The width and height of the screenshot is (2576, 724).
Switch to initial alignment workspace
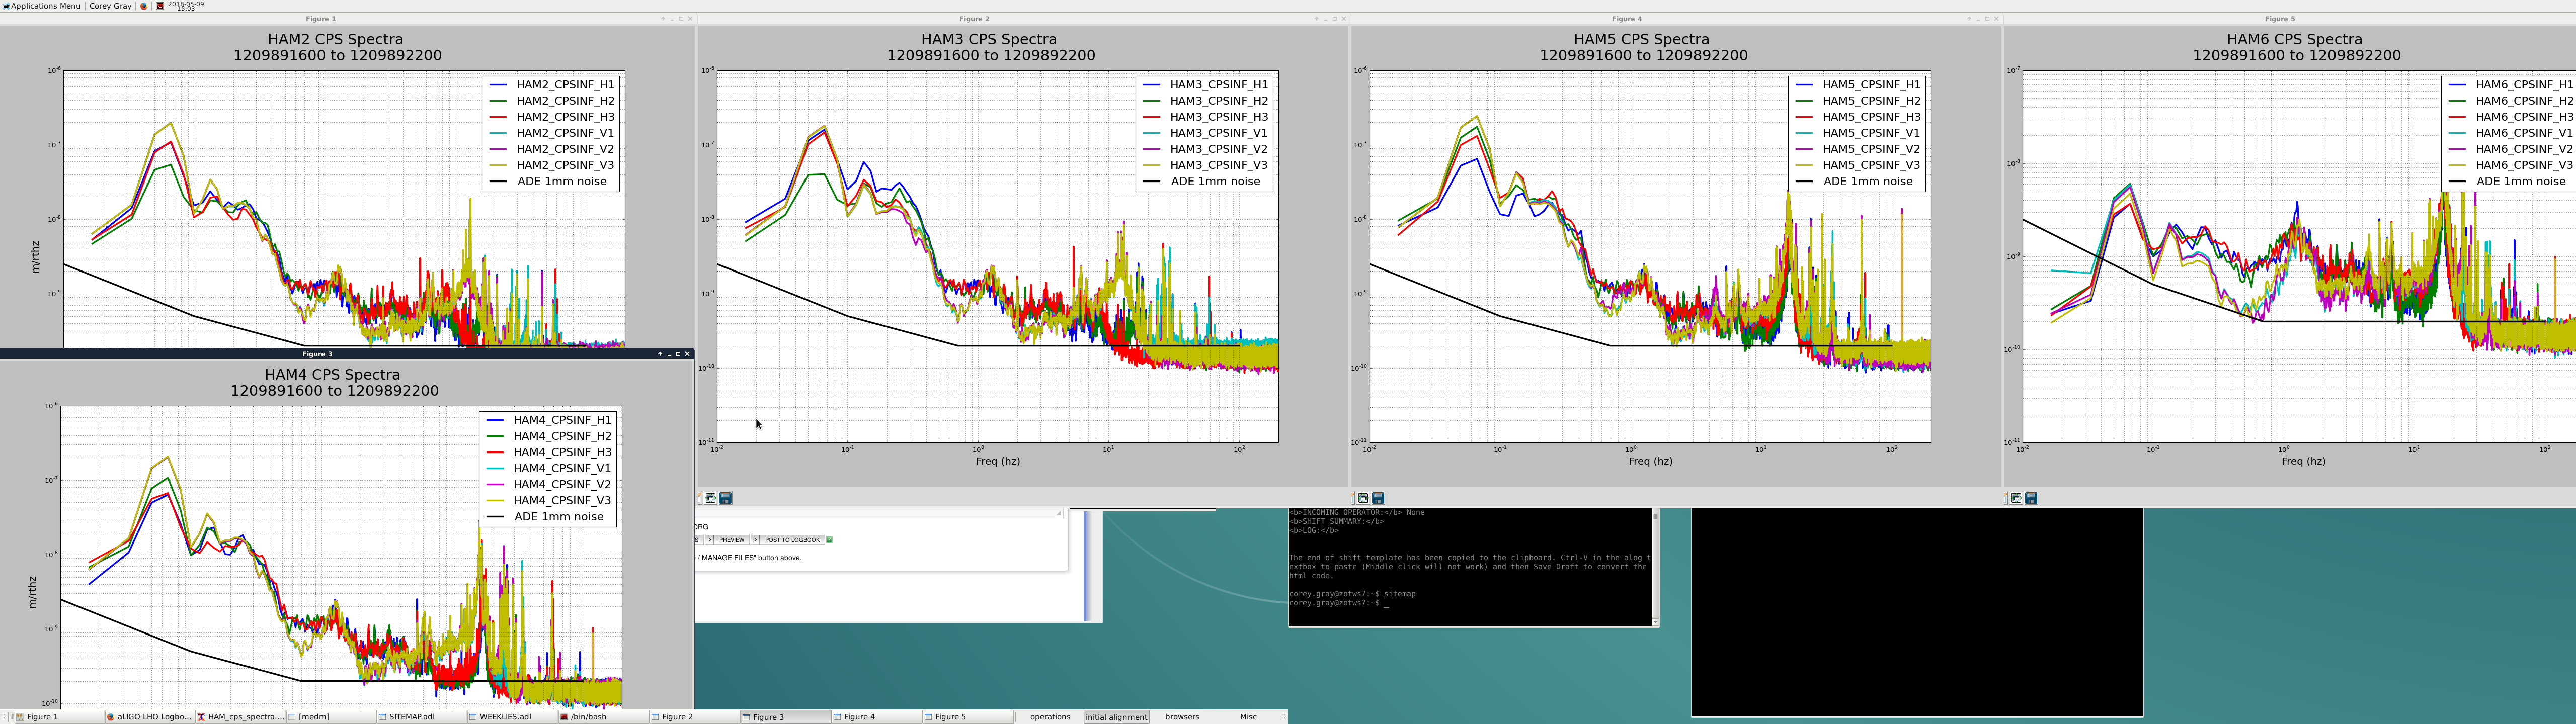pyautogui.click(x=1116, y=717)
